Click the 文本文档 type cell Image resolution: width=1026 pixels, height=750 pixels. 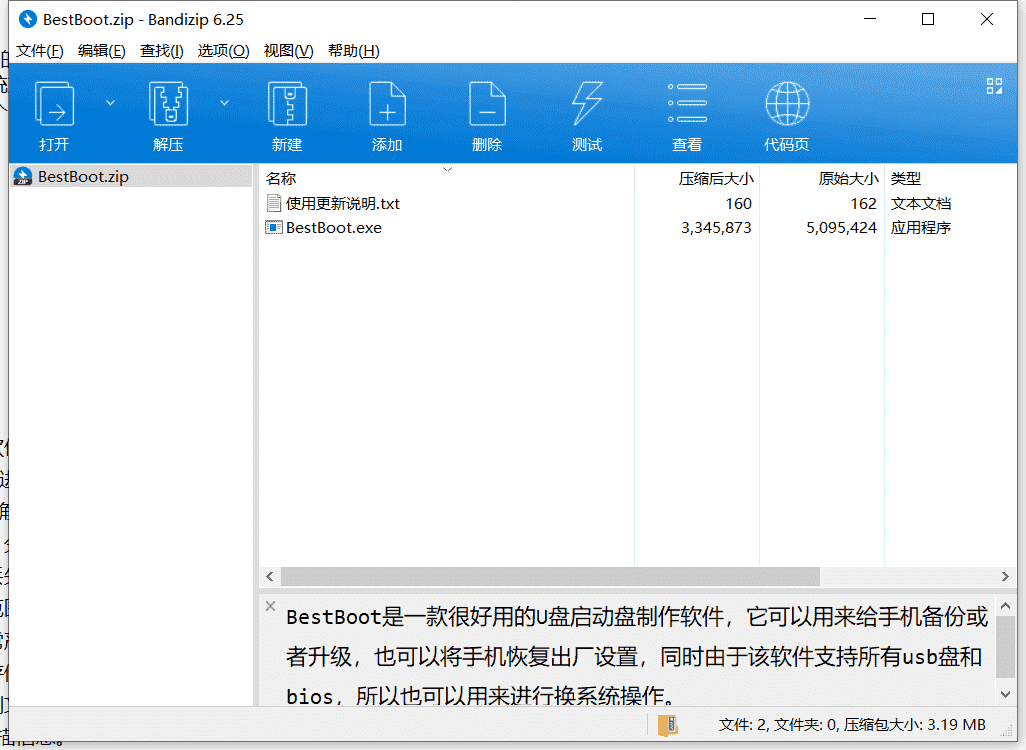921,204
